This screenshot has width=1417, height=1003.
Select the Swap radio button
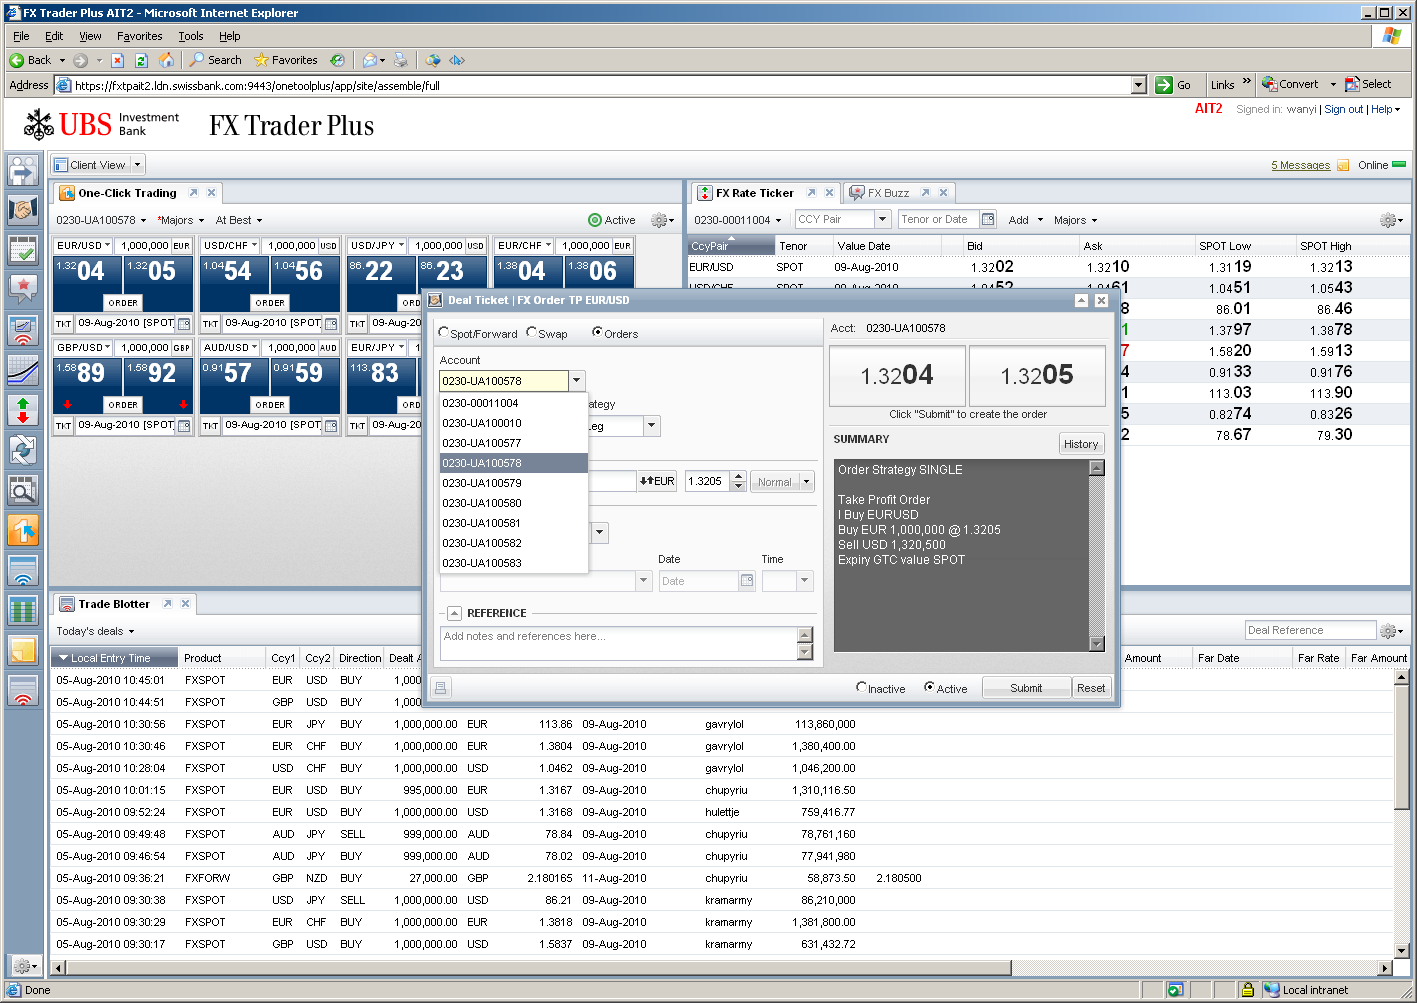point(532,333)
